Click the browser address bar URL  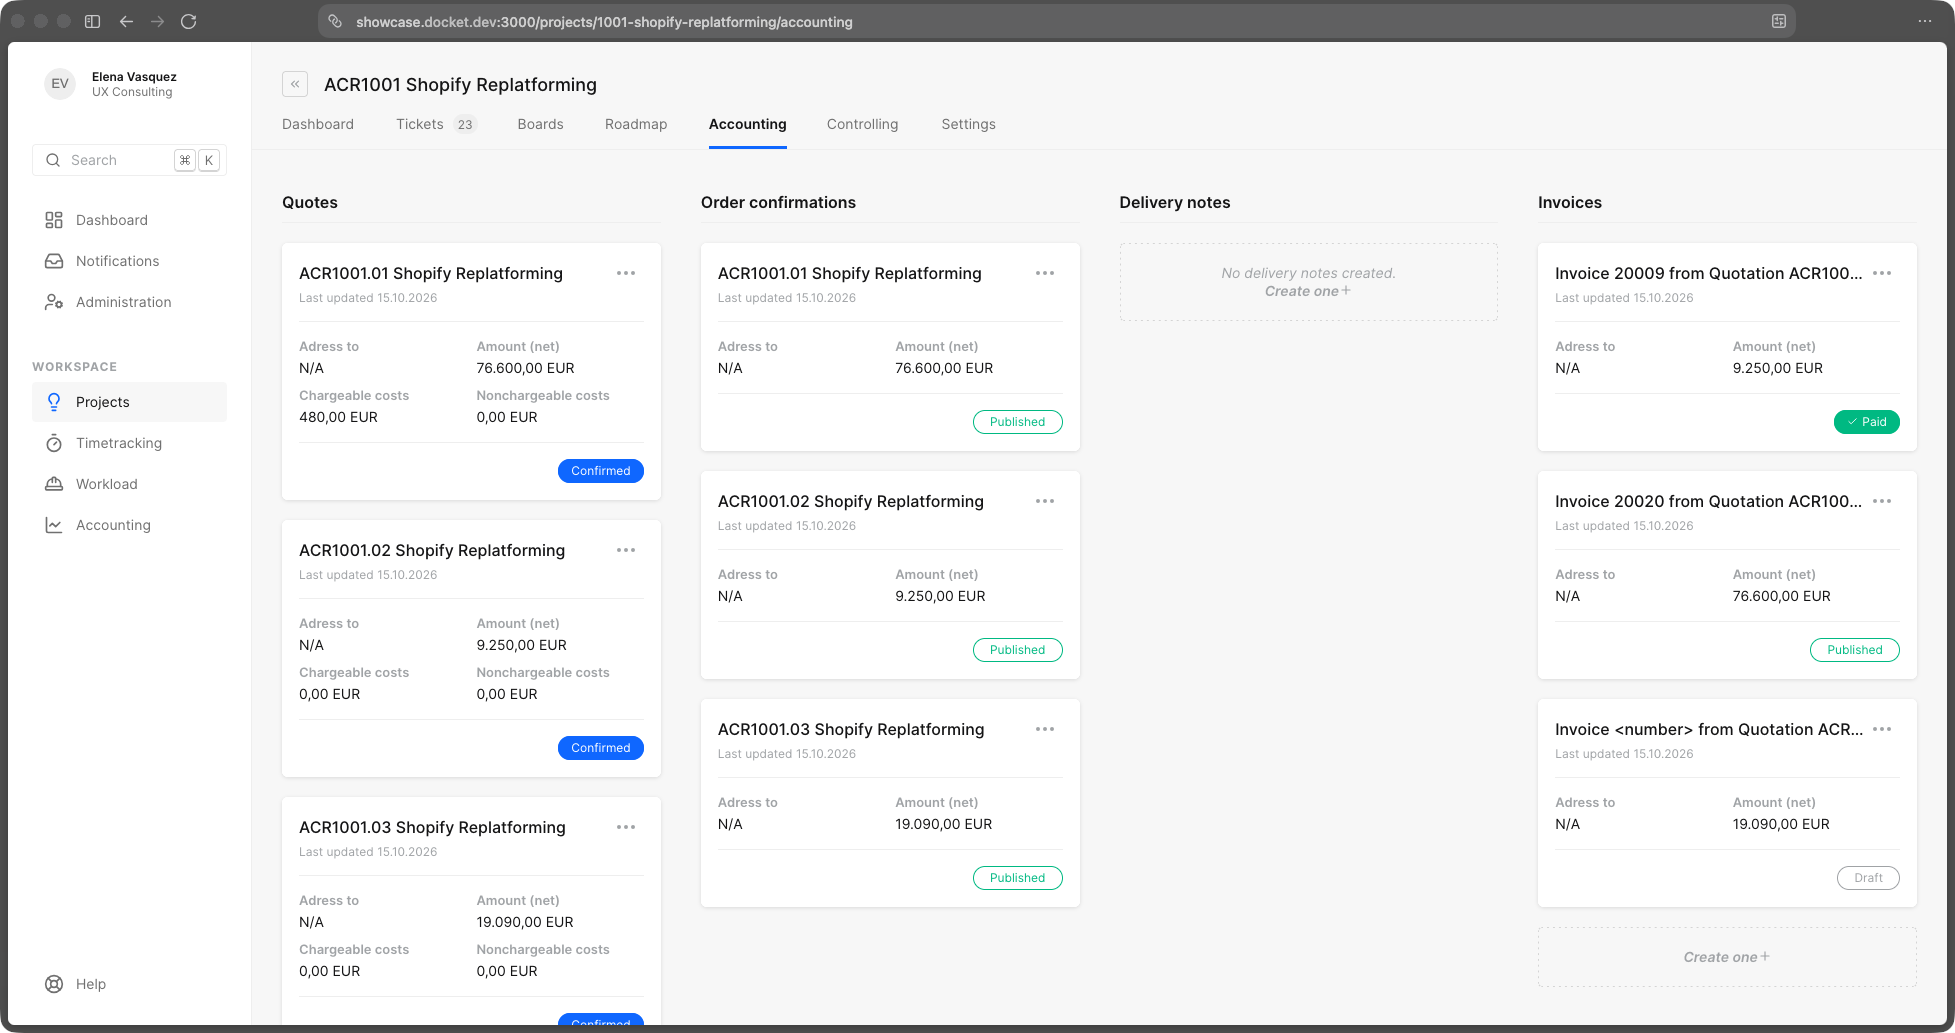click(x=604, y=21)
